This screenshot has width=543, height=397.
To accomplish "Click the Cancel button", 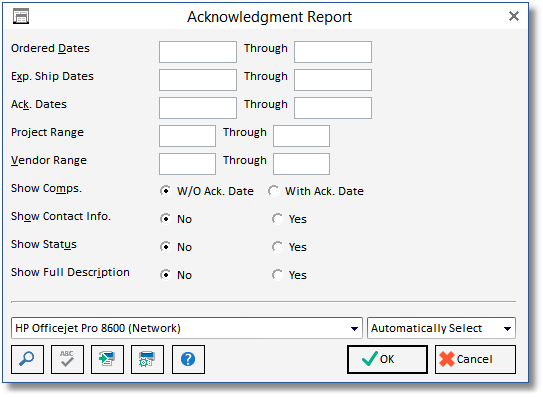I will coord(475,359).
